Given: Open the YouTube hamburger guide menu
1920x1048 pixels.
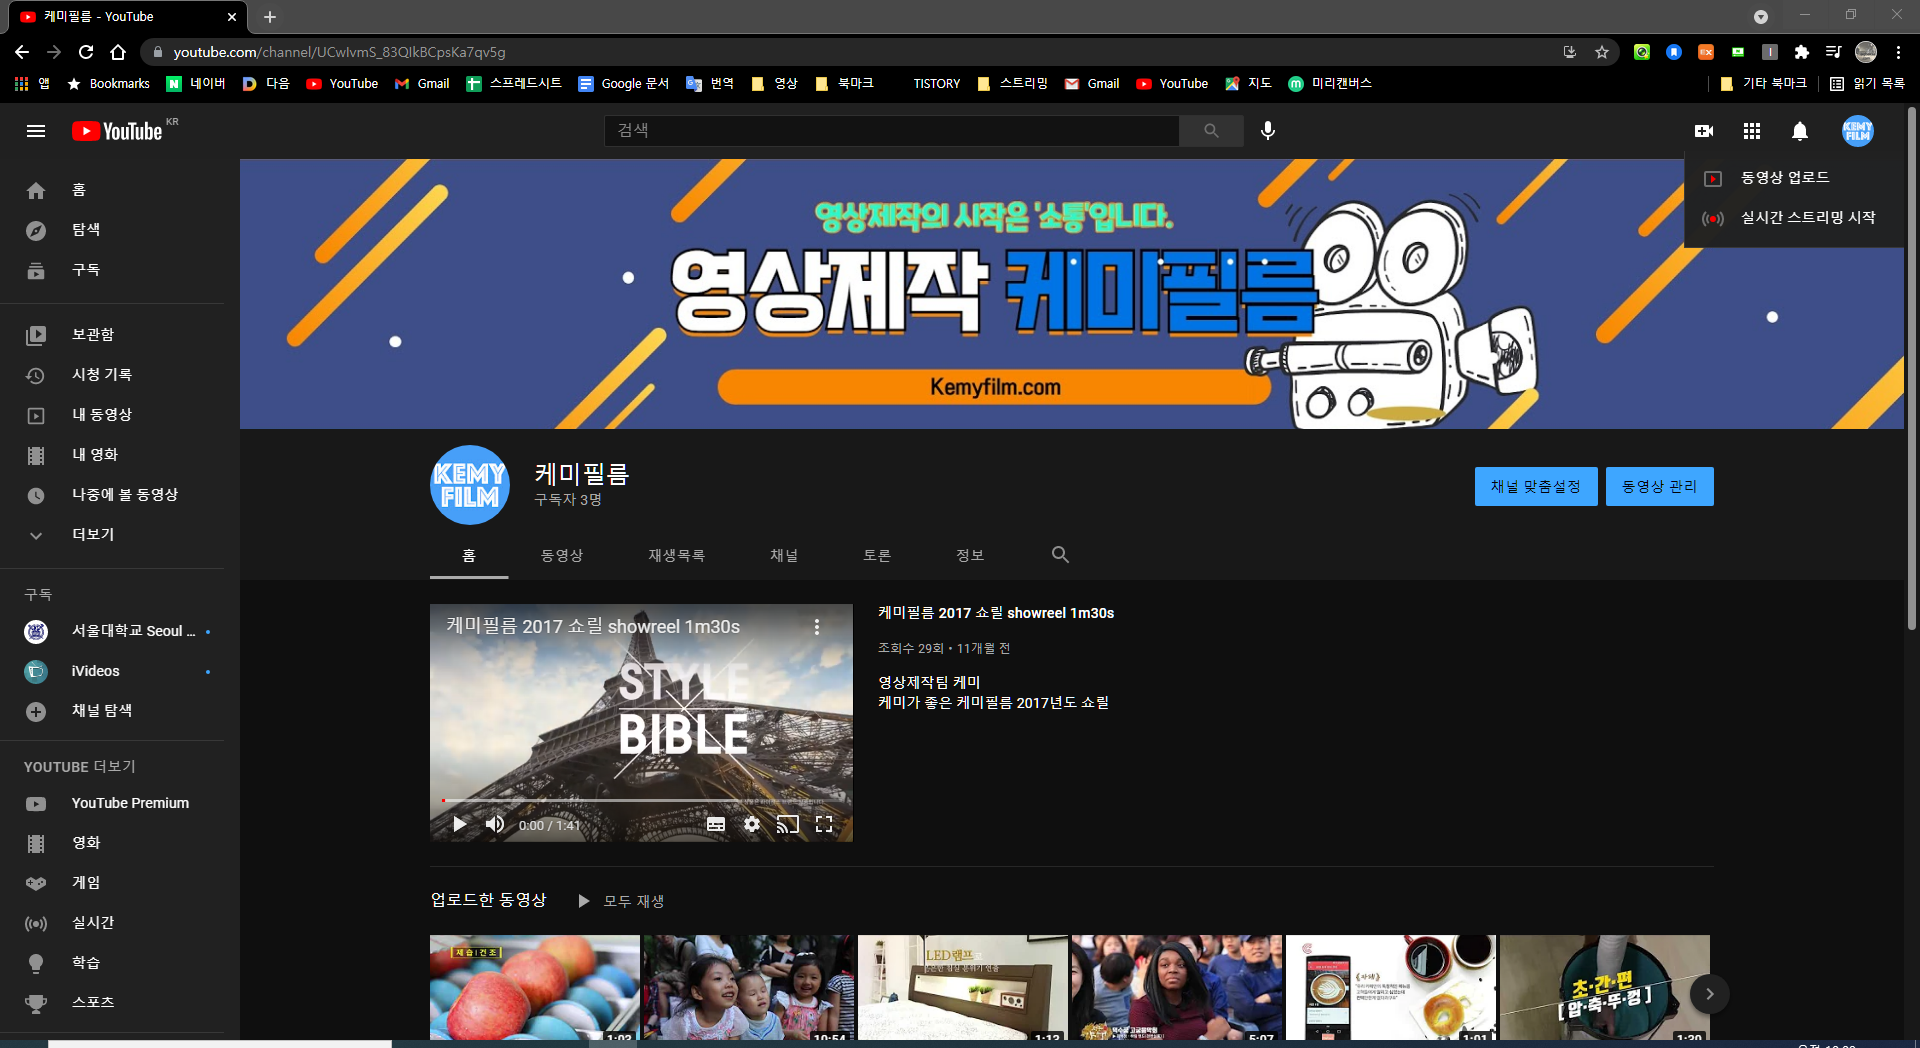Looking at the screenshot, I should (36, 131).
